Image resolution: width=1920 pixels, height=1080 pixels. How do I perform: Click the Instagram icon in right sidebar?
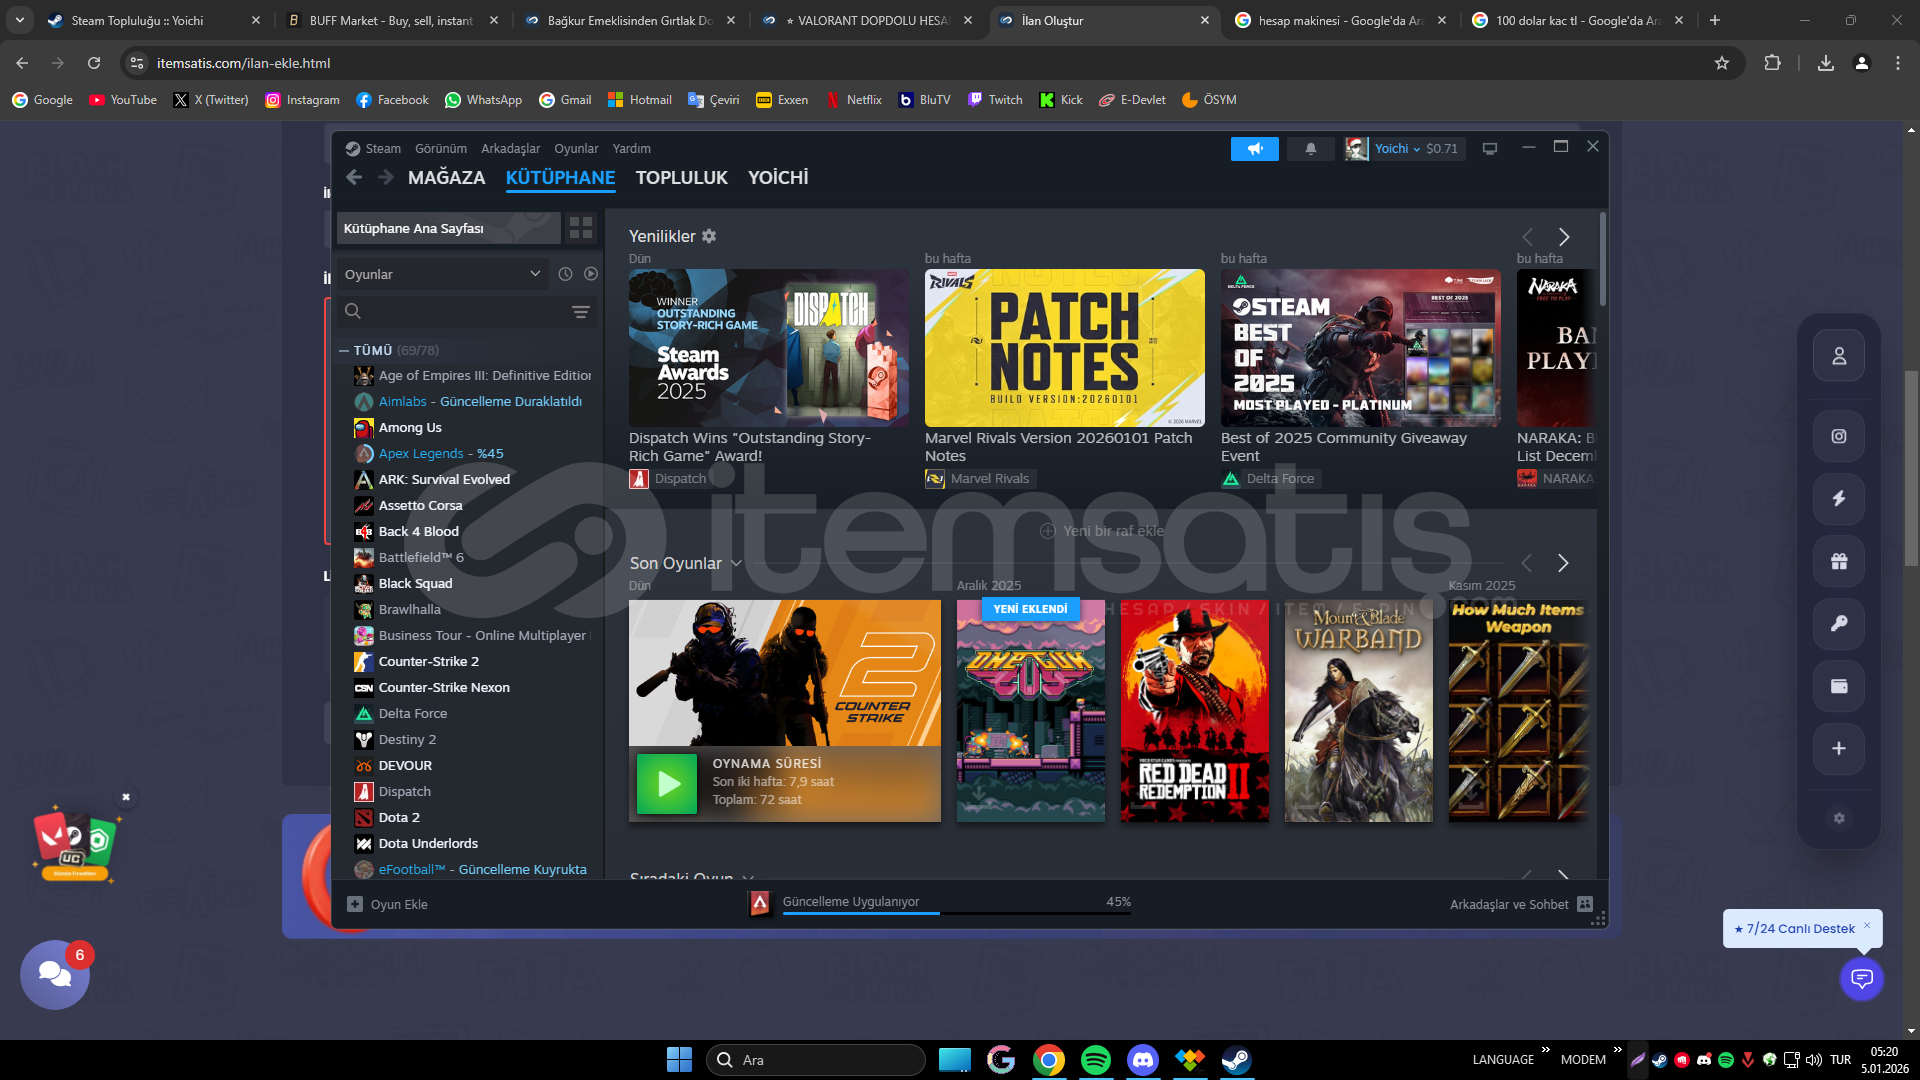click(x=1838, y=436)
